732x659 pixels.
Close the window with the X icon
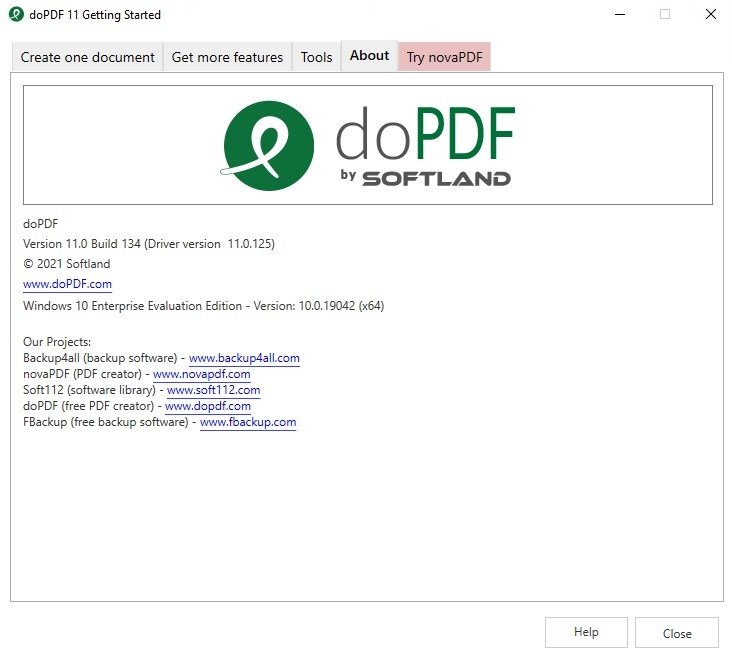click(711, 14)
